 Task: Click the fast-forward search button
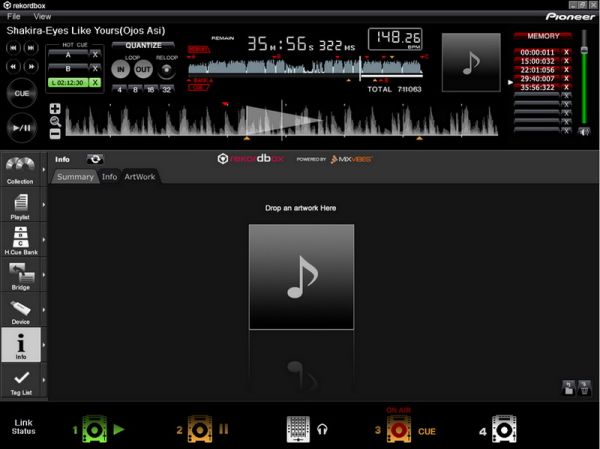pos(31,67)
